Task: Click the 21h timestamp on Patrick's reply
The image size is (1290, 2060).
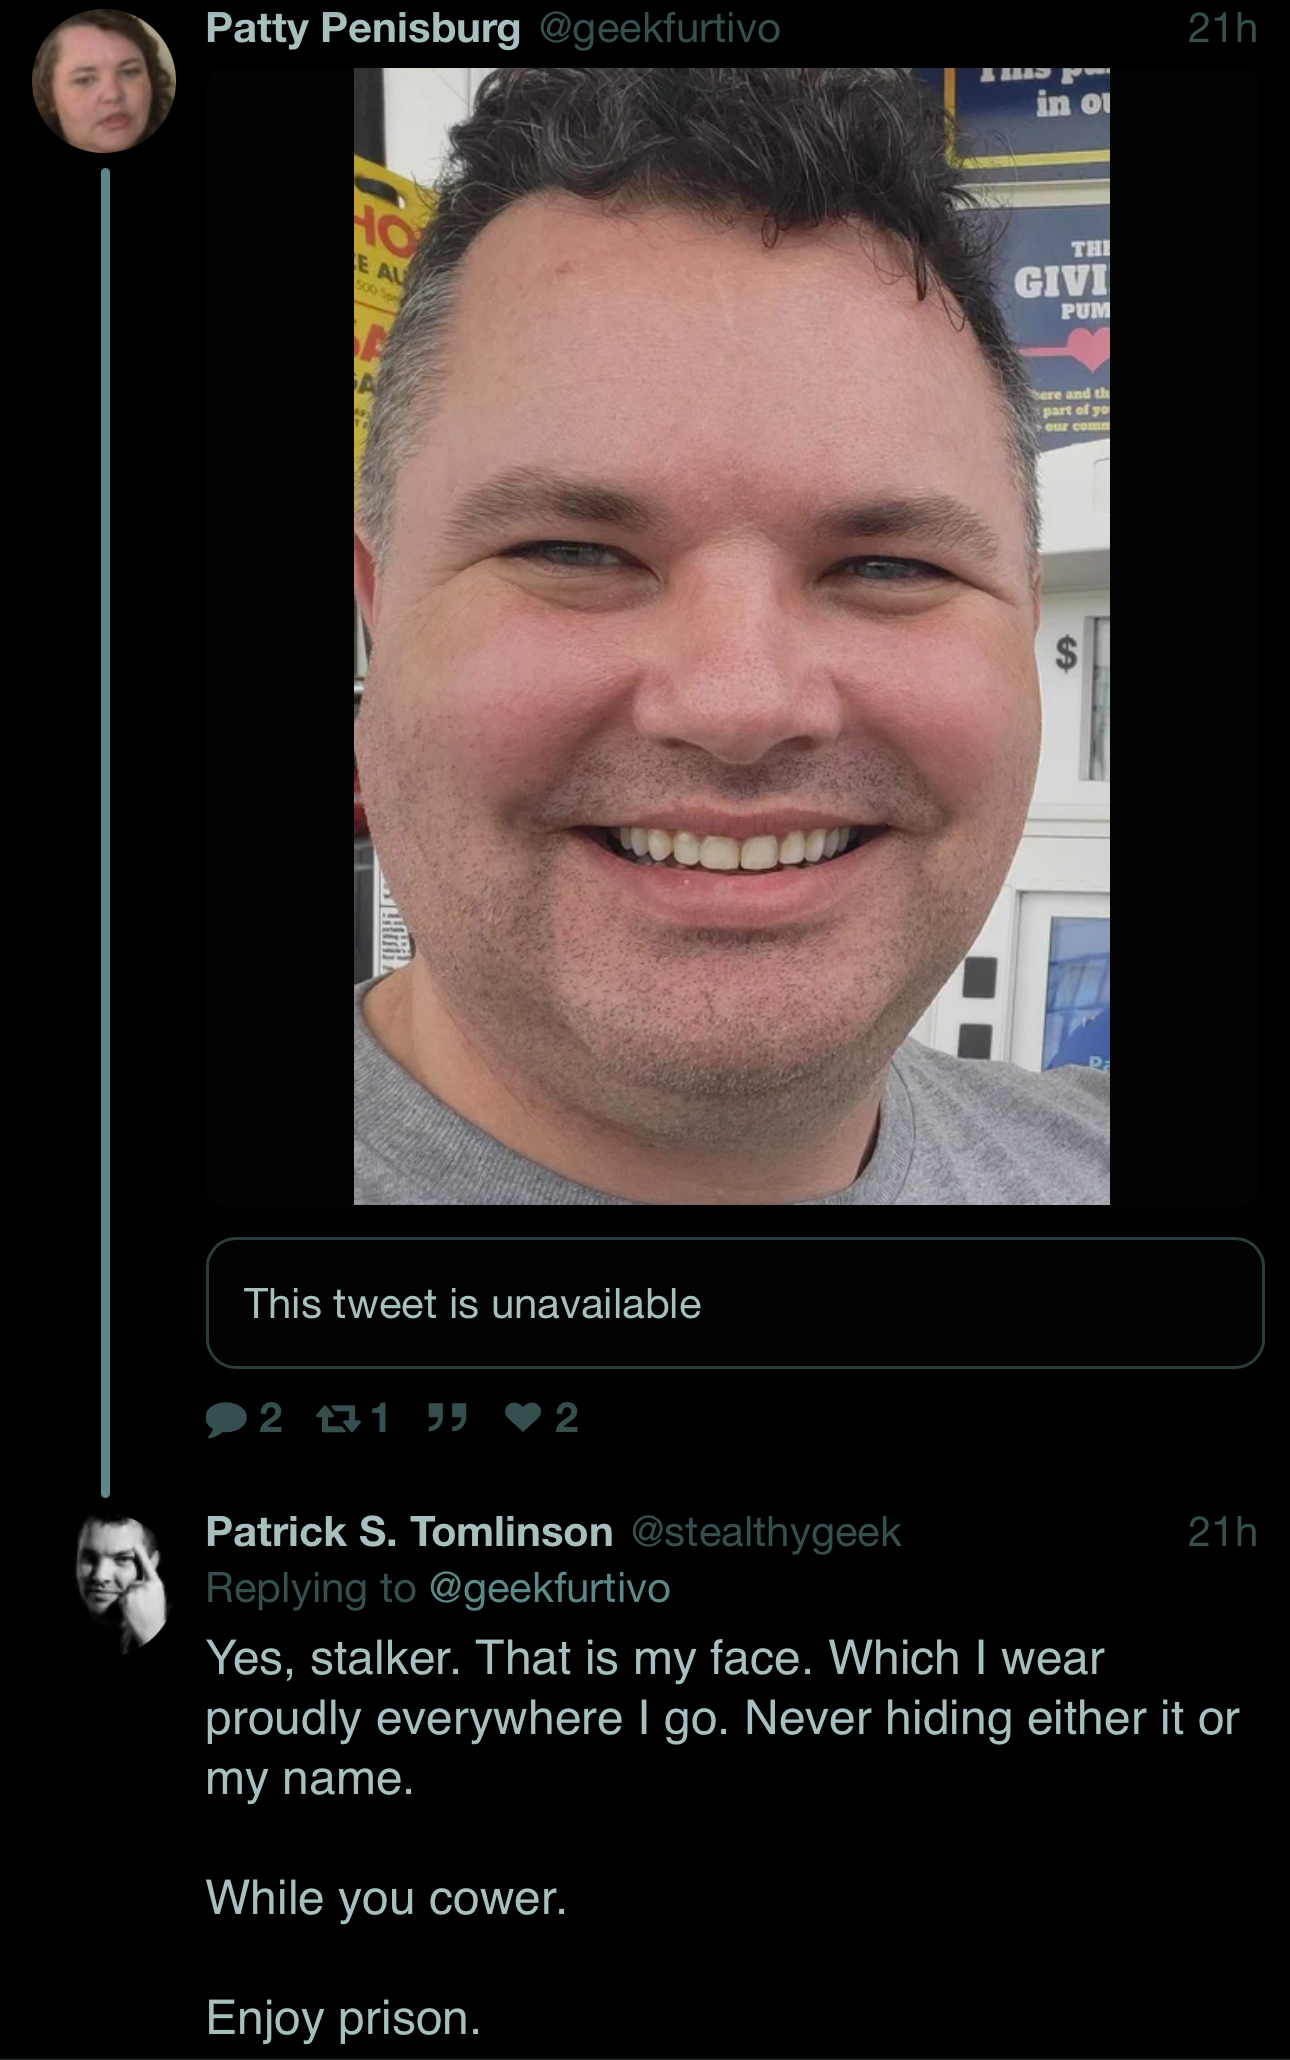Action: click(1222, 1532)
